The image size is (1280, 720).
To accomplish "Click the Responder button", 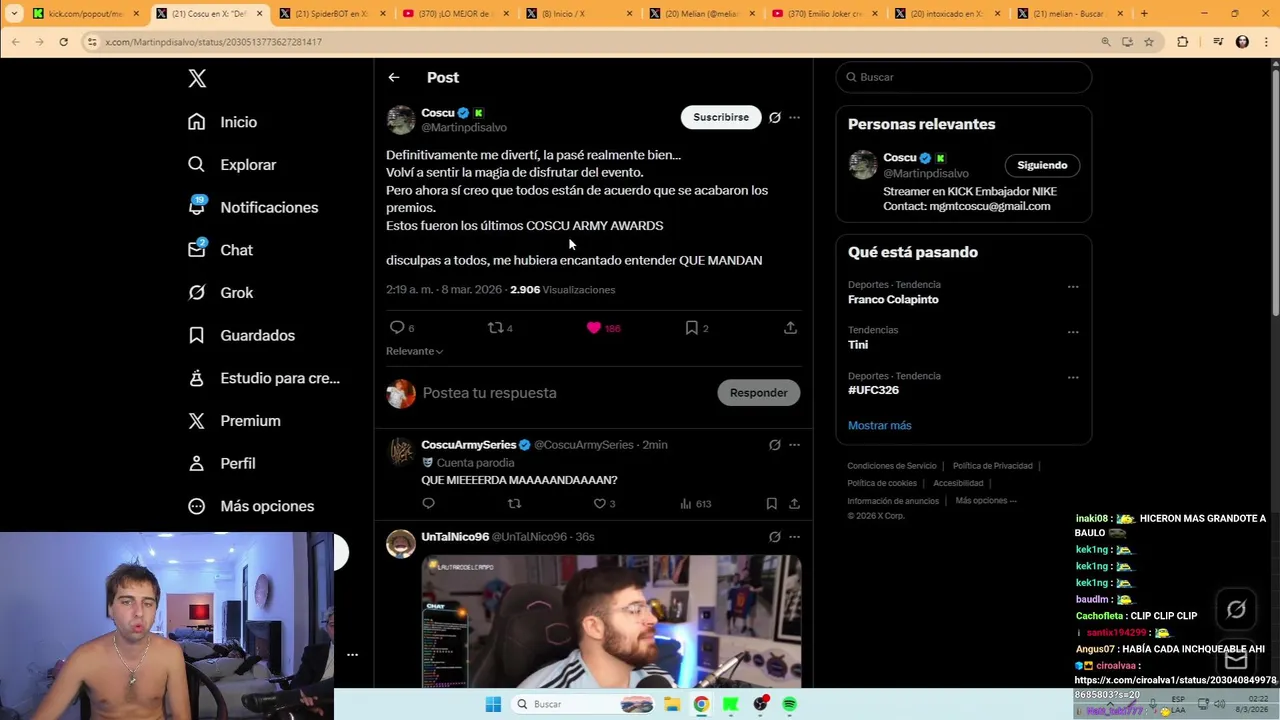I will coord(758,393).
